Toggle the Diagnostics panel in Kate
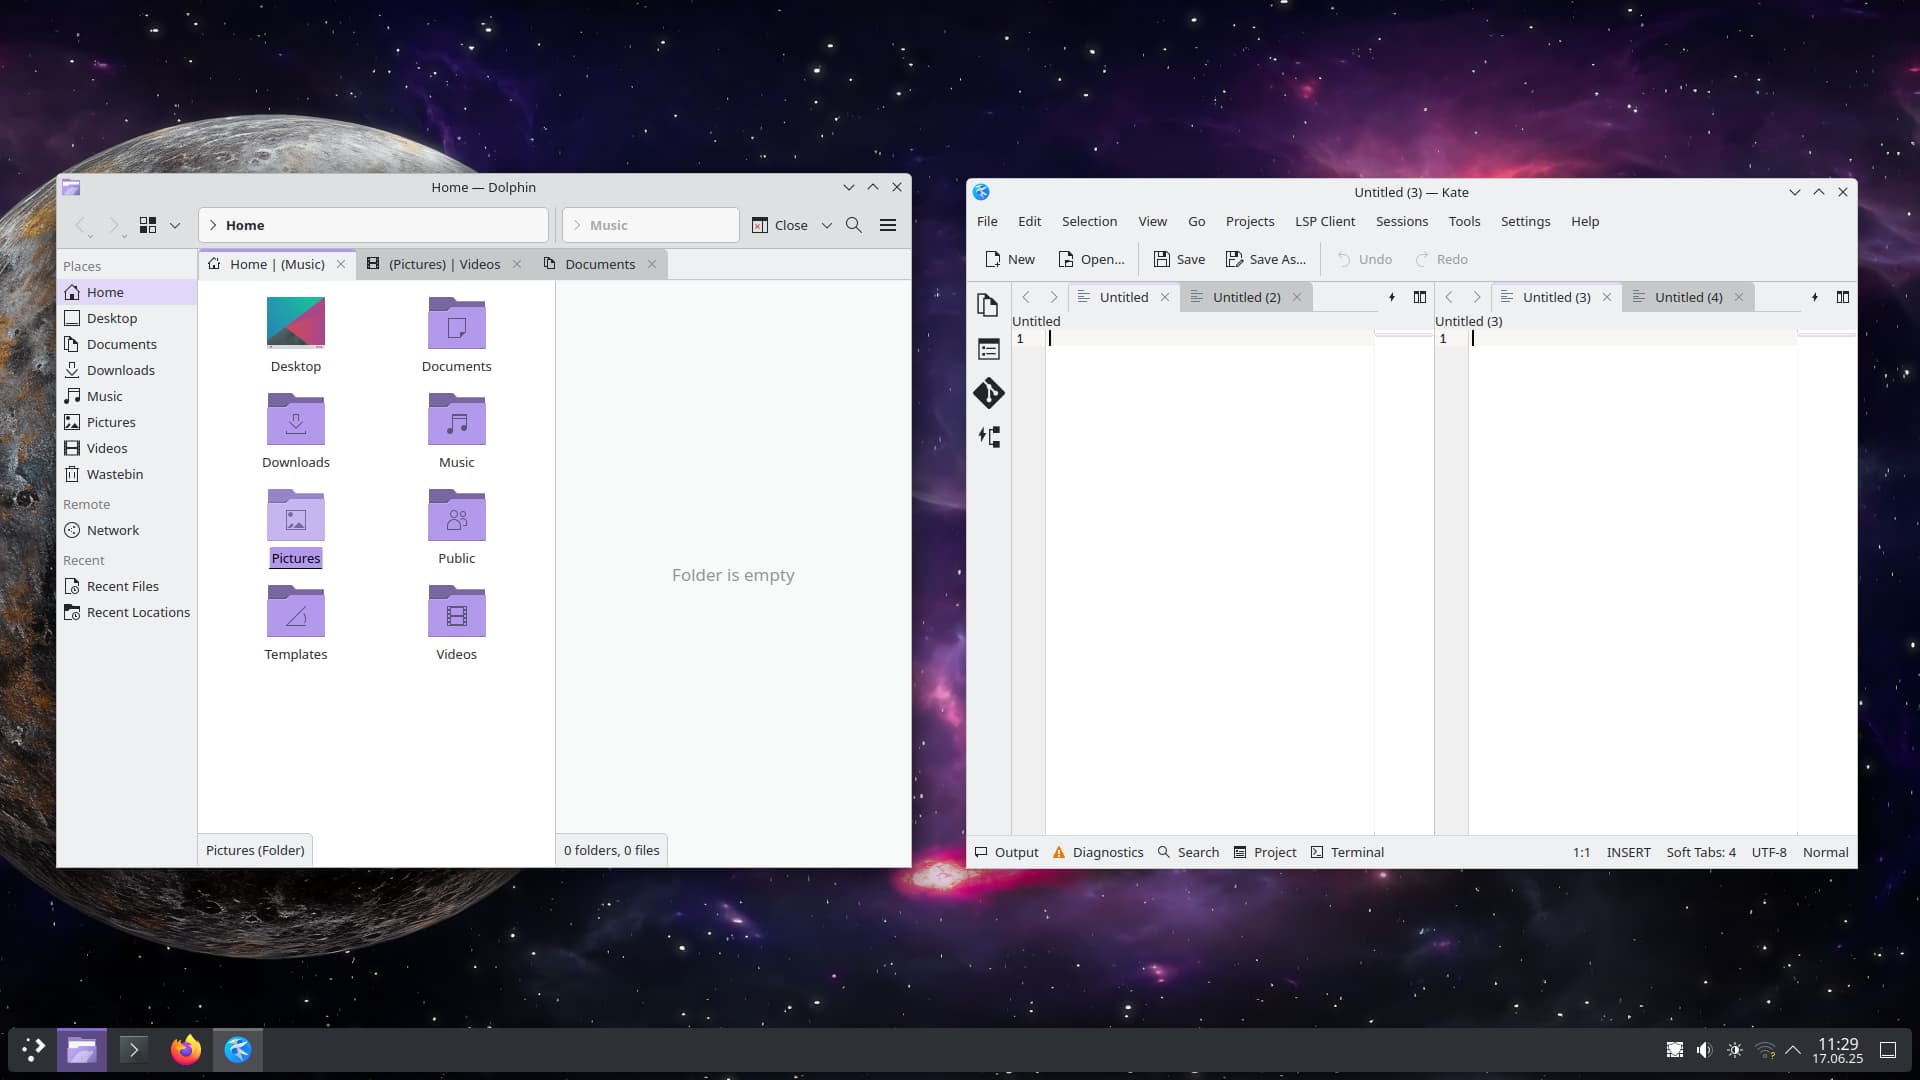 click(x=1097, y=852)
